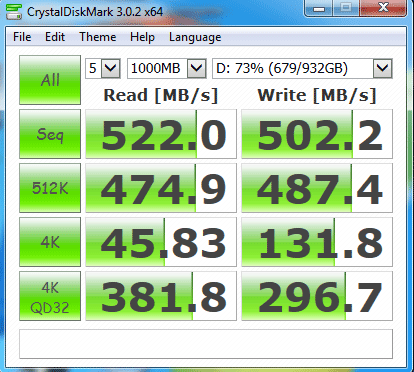Start the 512K test
The height and width of the screenshot is (372, 414).
pyautogui.click(x=50, y=188)
